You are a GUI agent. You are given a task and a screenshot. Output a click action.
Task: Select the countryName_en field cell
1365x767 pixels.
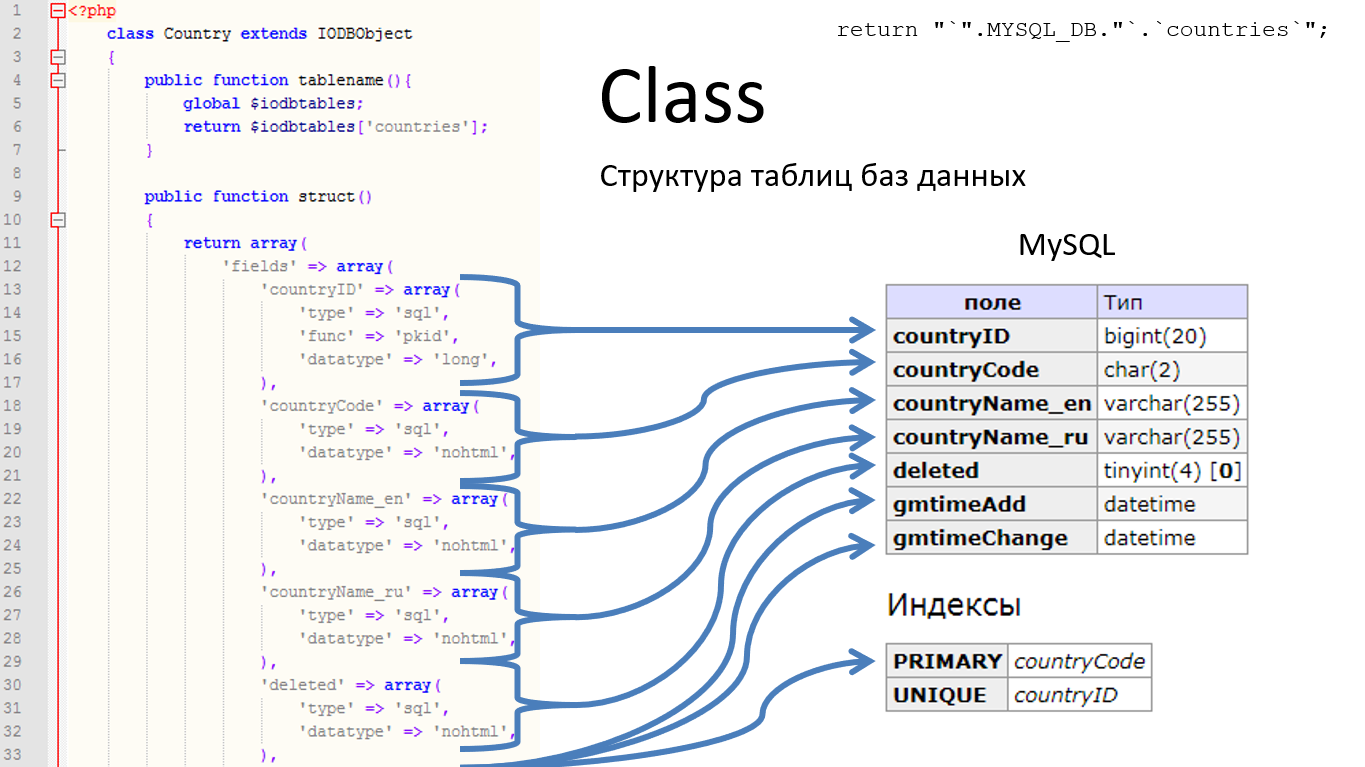tap(990, 404)
